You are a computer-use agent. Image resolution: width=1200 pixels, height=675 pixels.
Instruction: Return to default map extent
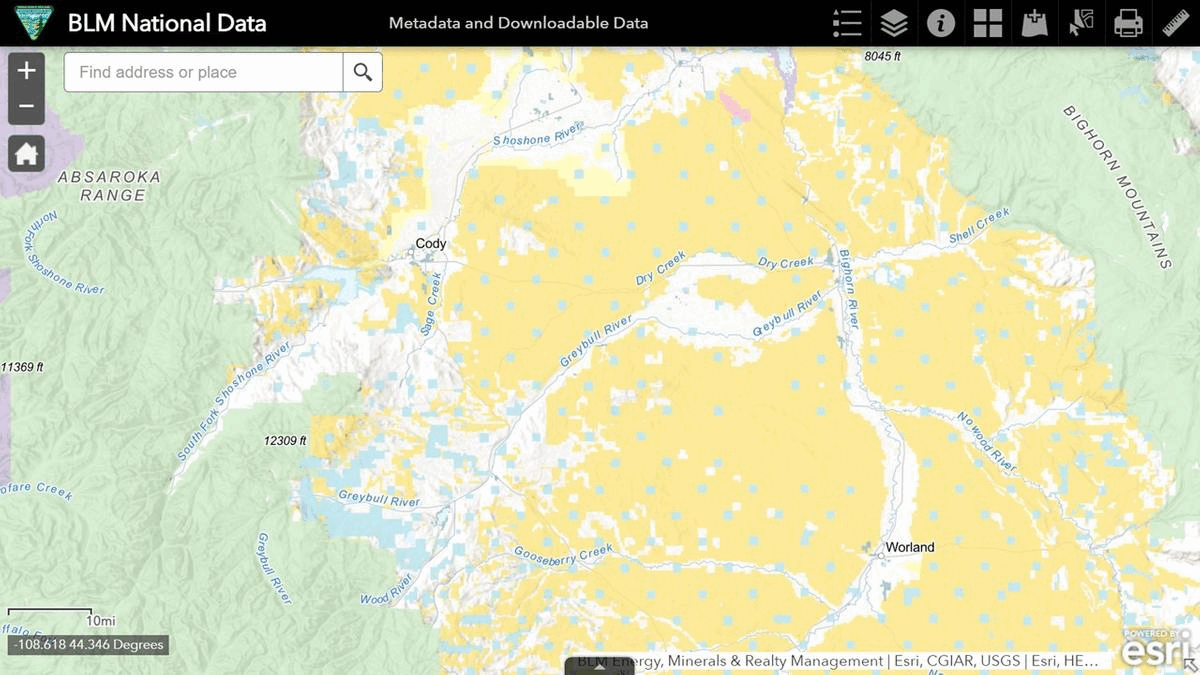[27, 154]
